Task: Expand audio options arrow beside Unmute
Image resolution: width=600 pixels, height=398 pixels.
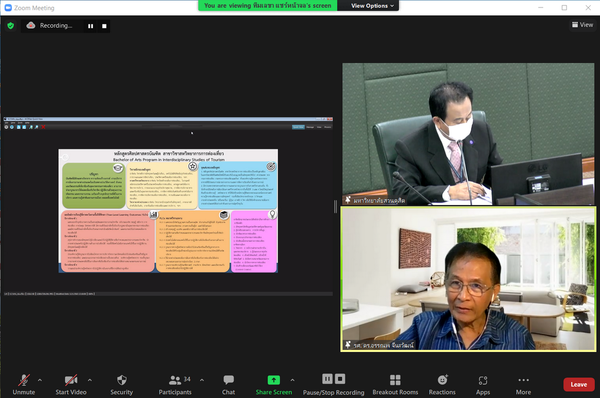Action: click(40, 380)
